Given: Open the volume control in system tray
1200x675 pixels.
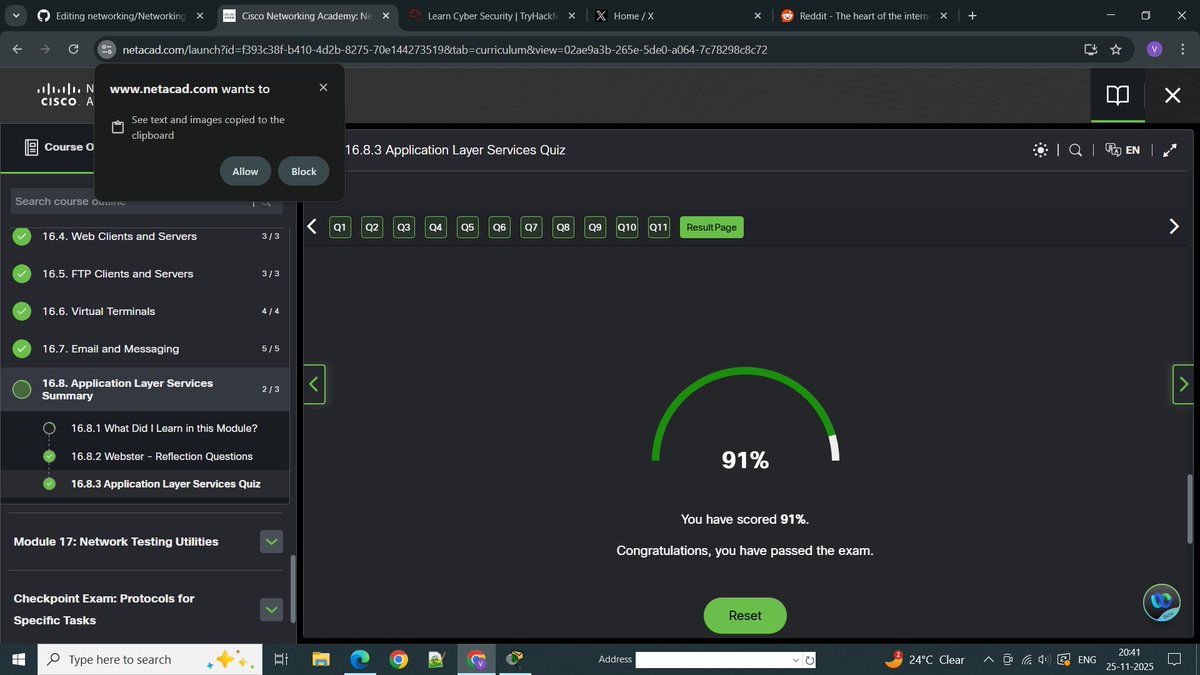Looking at the screenshot, I should 1044,659.
